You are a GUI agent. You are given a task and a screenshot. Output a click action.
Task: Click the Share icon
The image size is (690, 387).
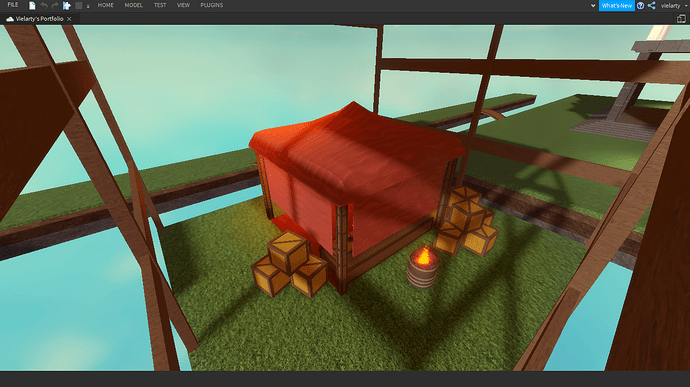[652, 6]
